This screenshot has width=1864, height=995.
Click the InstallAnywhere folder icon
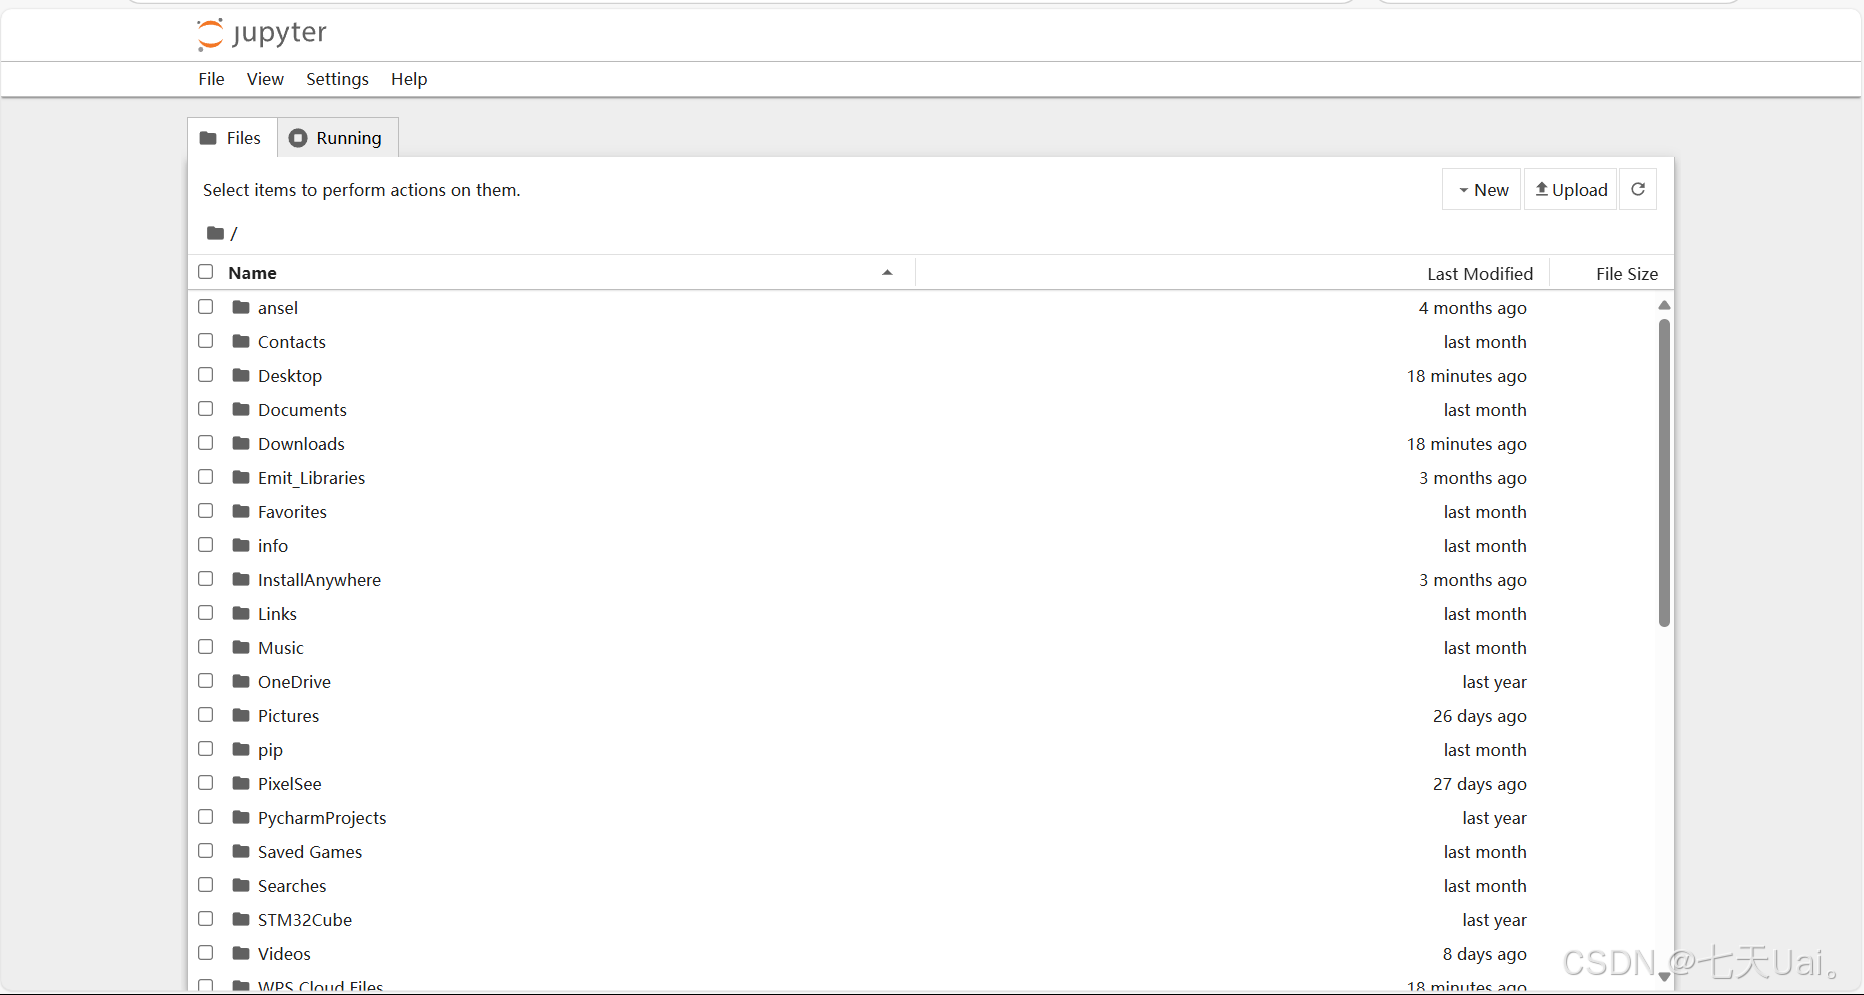(x=241, y=579)
